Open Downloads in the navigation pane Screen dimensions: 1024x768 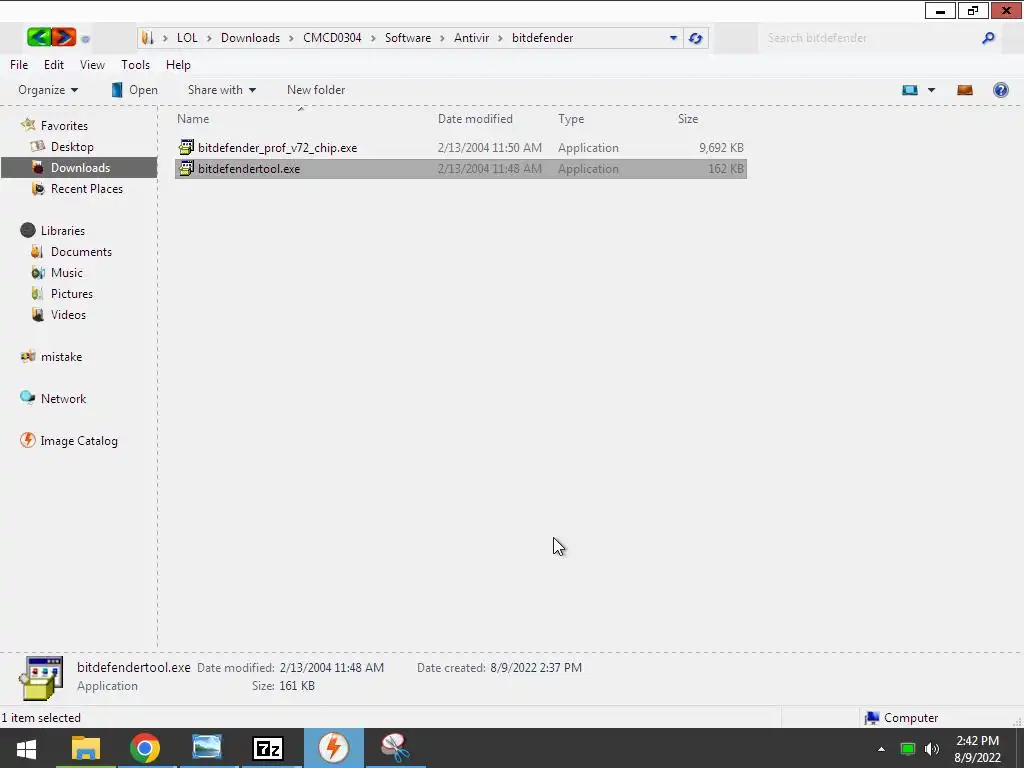[80, 168]
